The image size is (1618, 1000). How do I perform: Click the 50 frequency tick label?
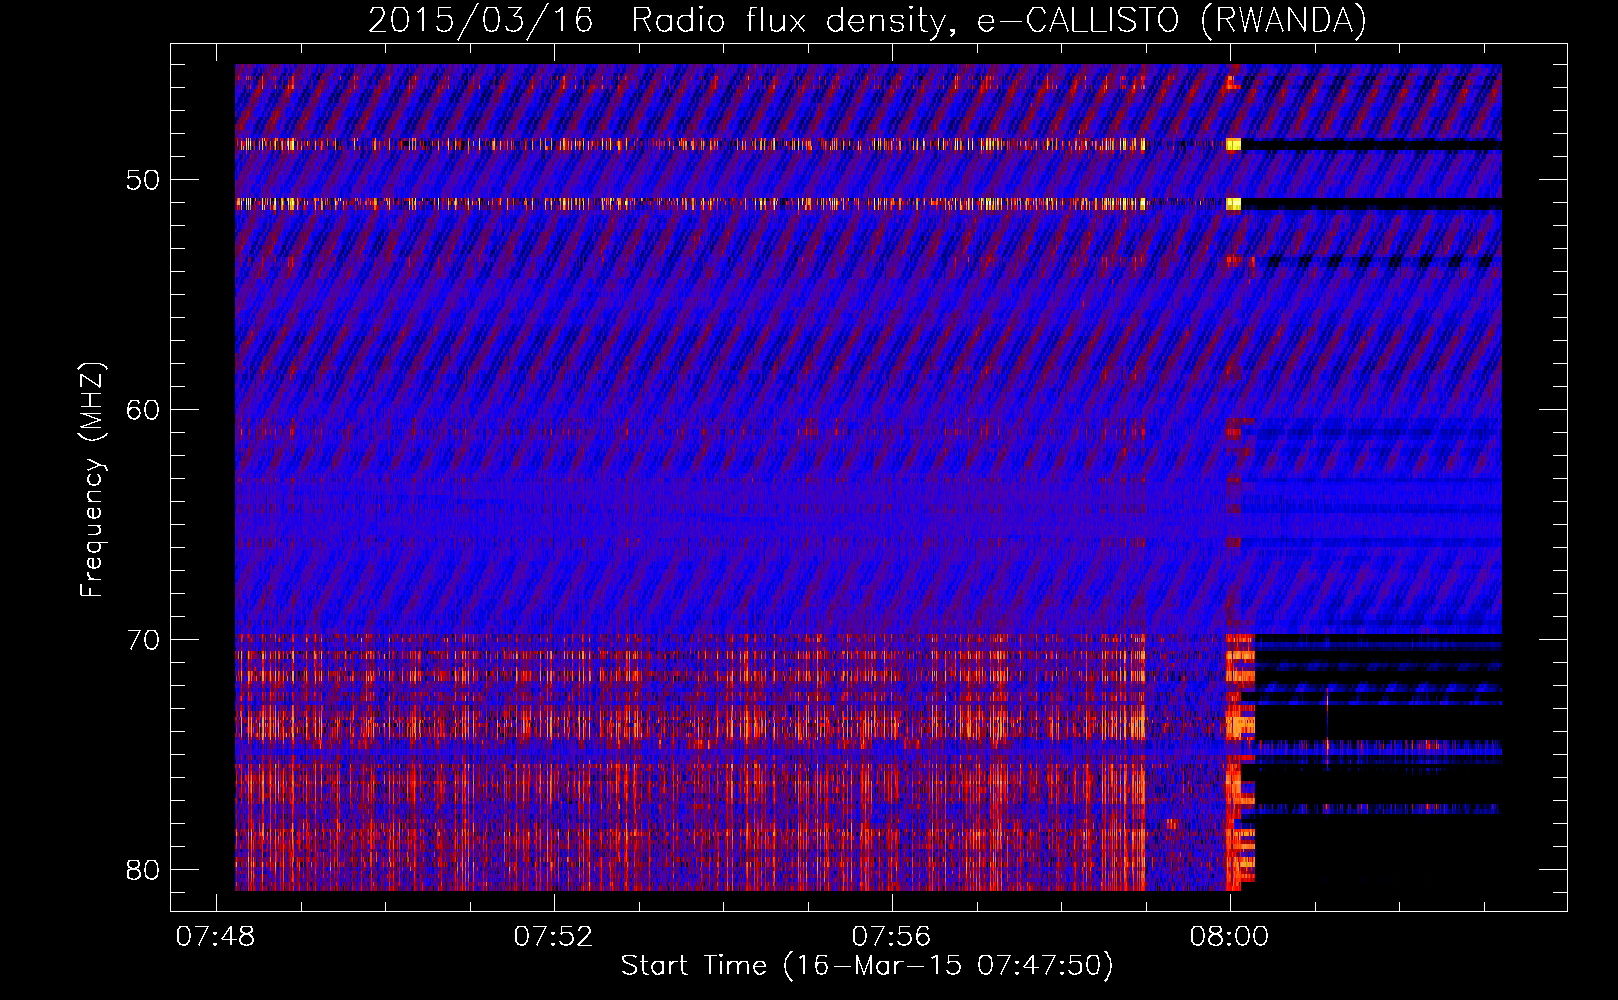click(143, 180)
